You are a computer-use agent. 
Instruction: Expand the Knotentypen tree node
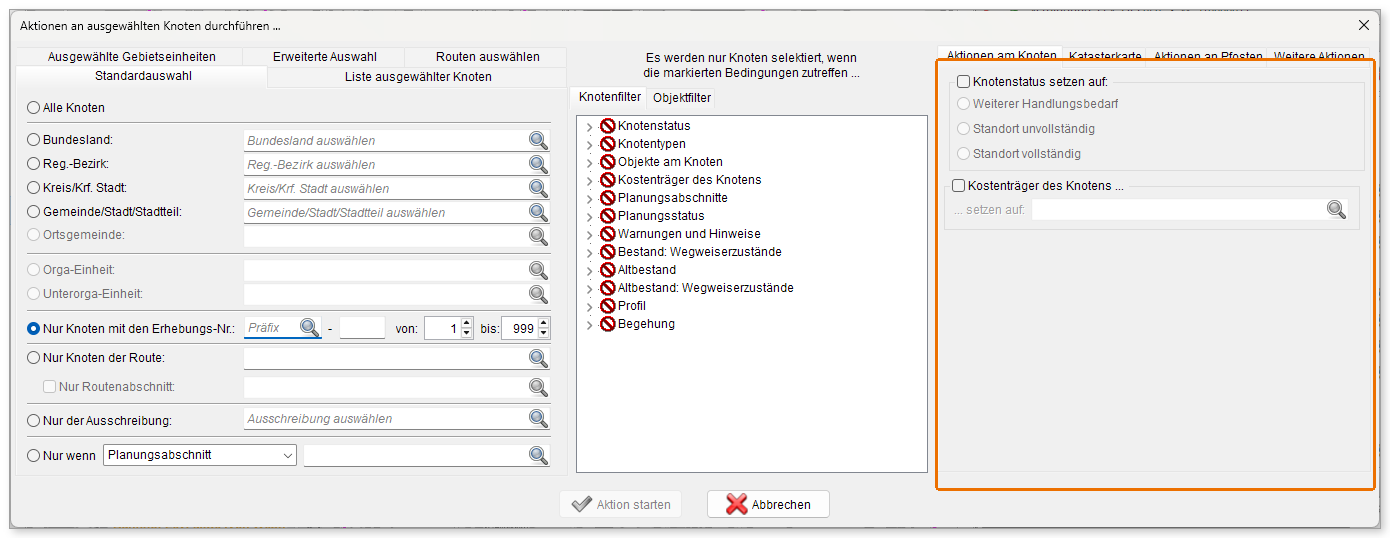click(589, 145)
